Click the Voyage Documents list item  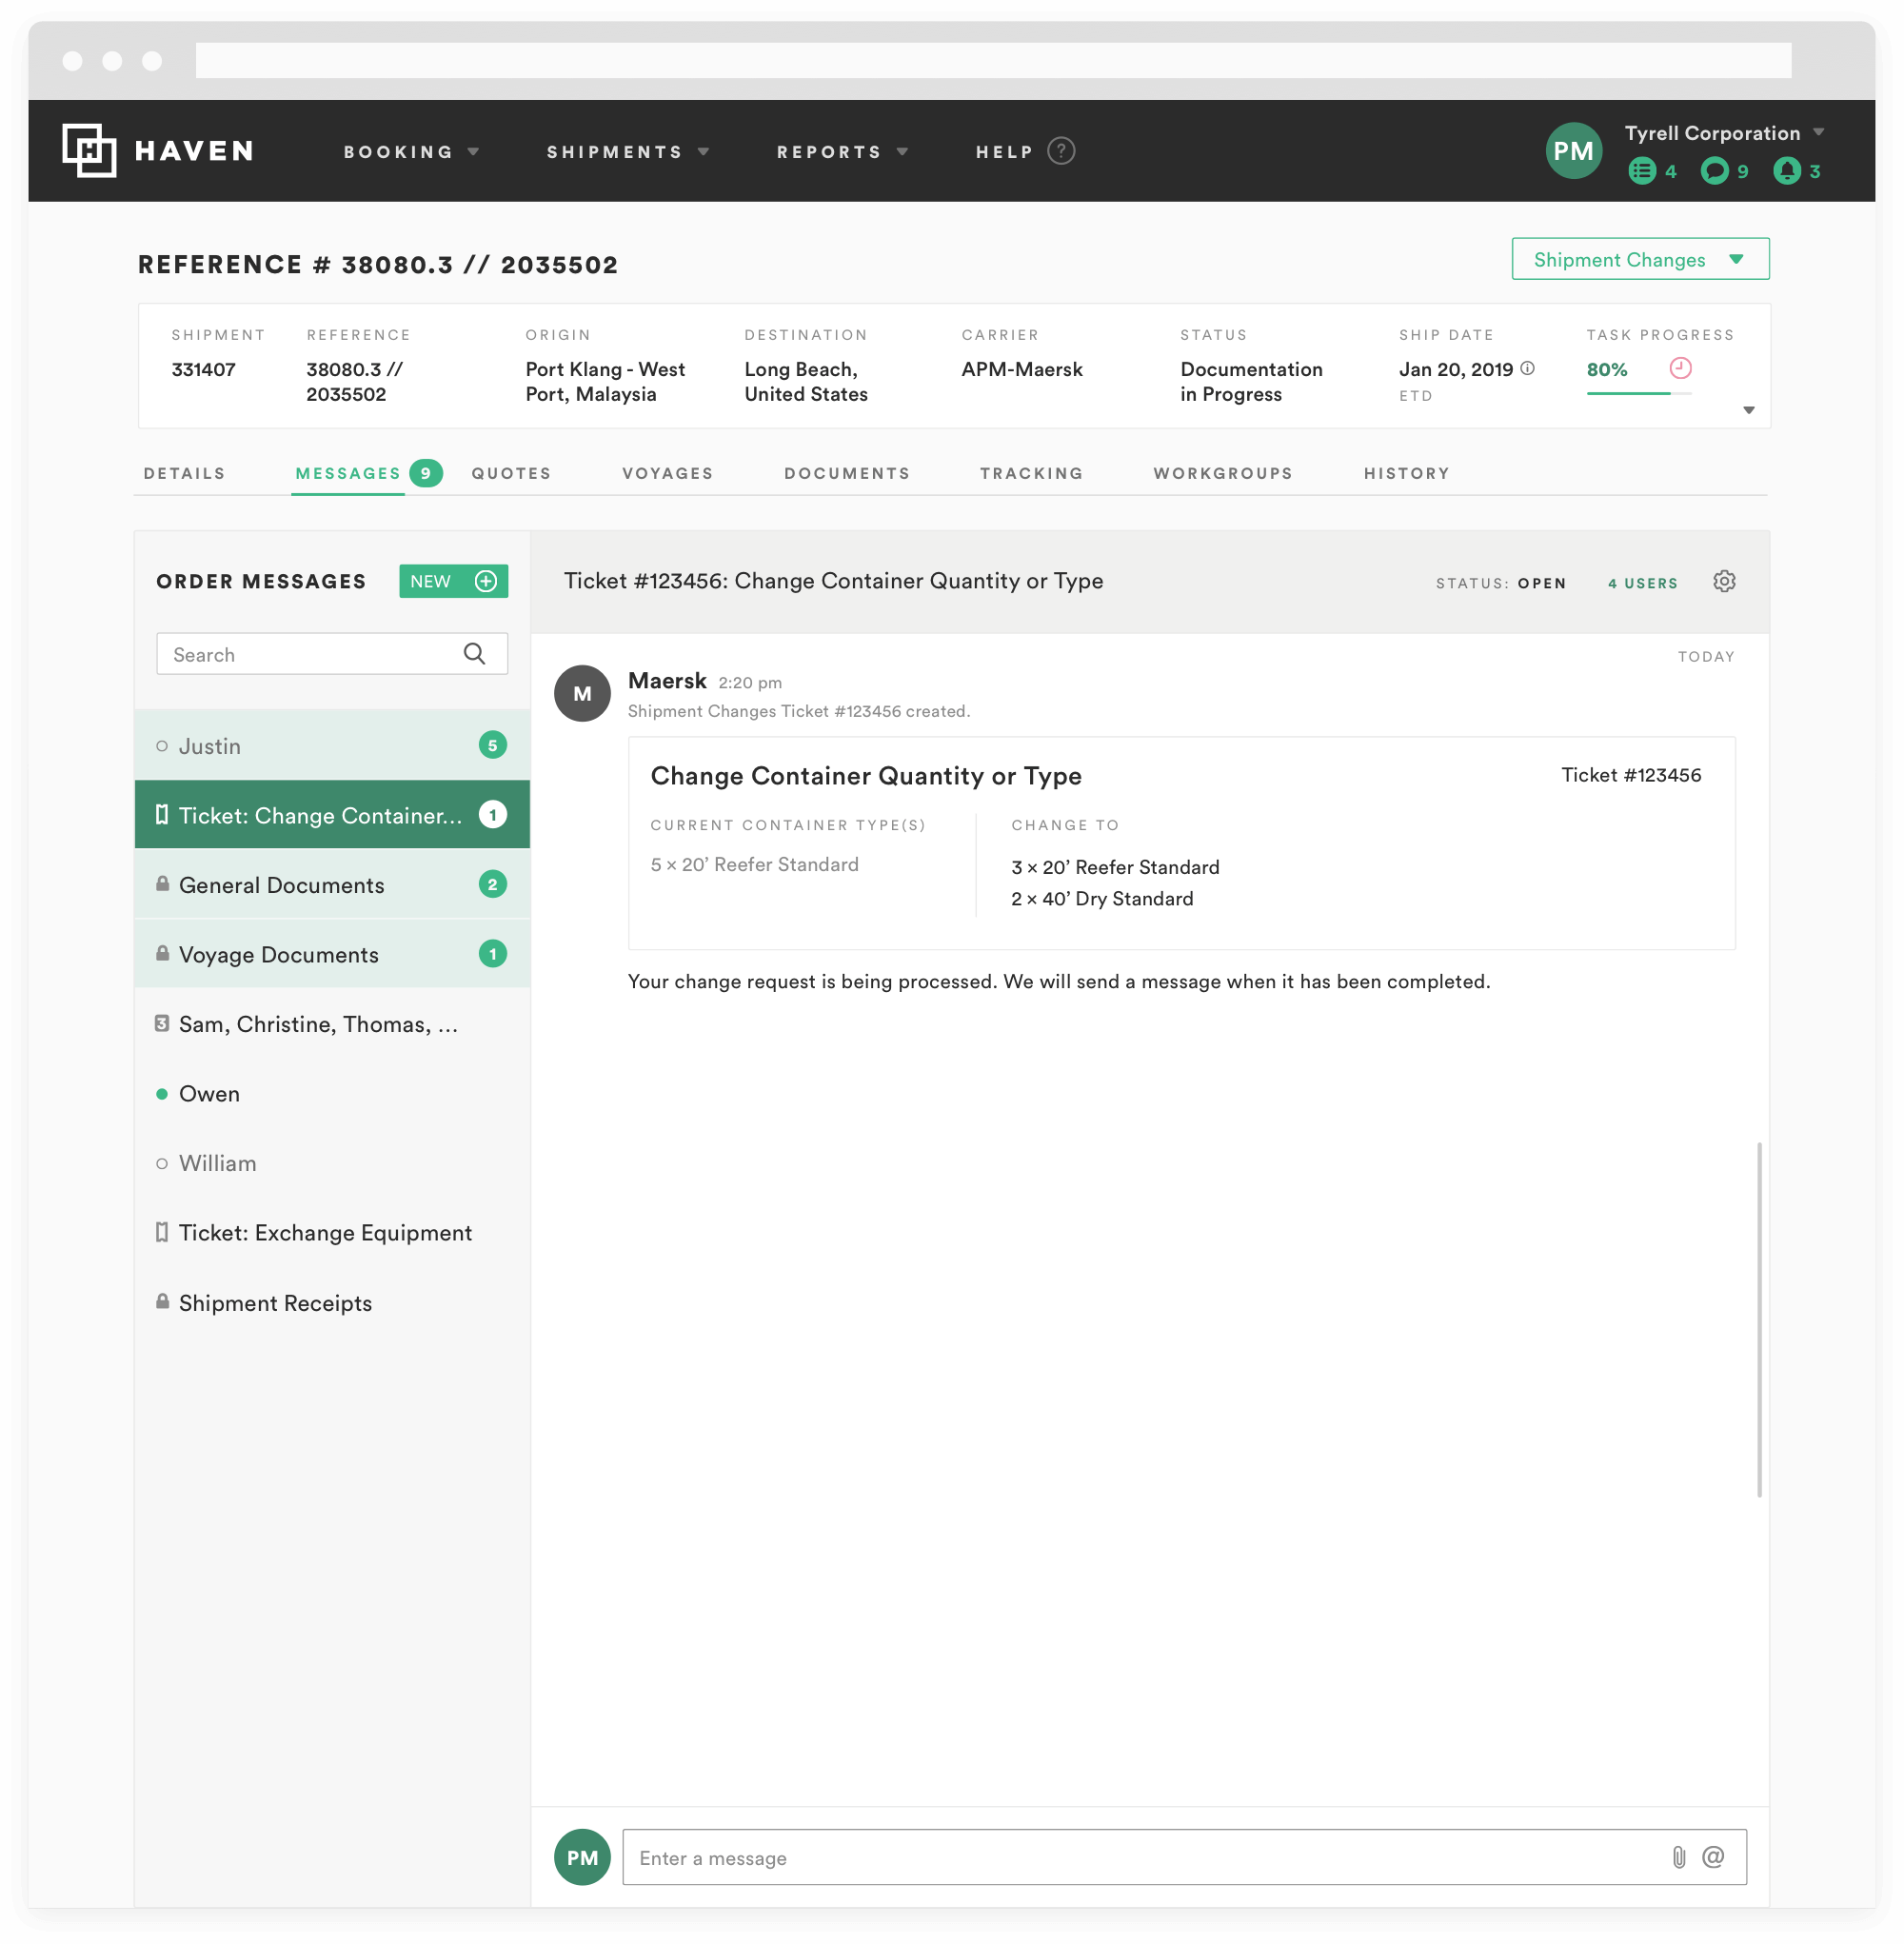click(x=331, y=954)
